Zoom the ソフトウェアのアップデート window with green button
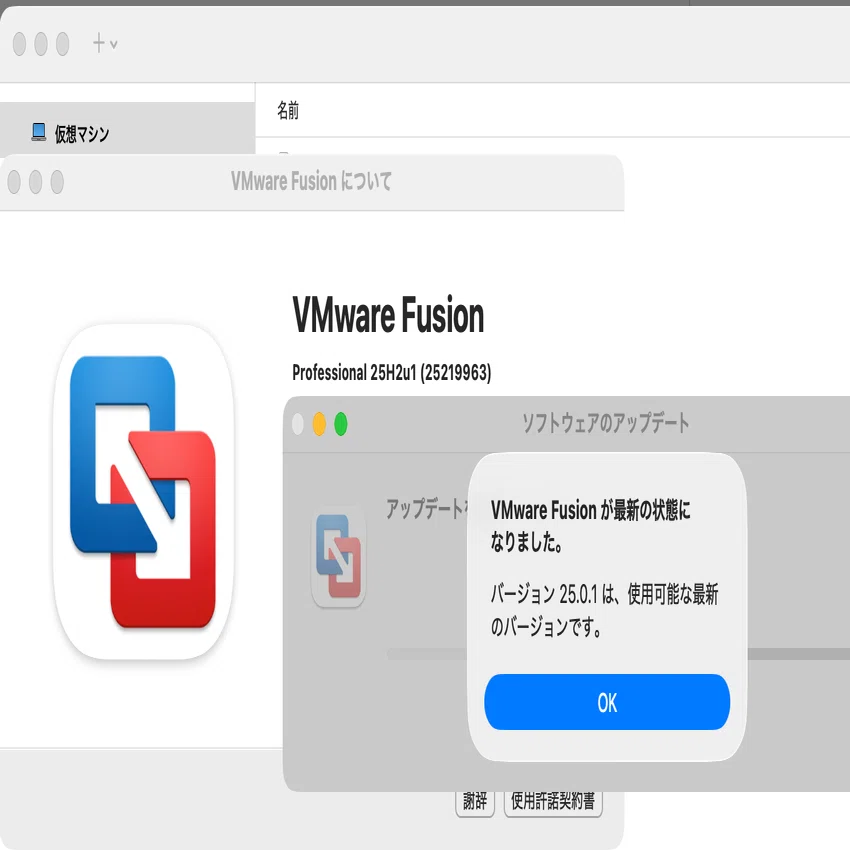 pos(340,424)
